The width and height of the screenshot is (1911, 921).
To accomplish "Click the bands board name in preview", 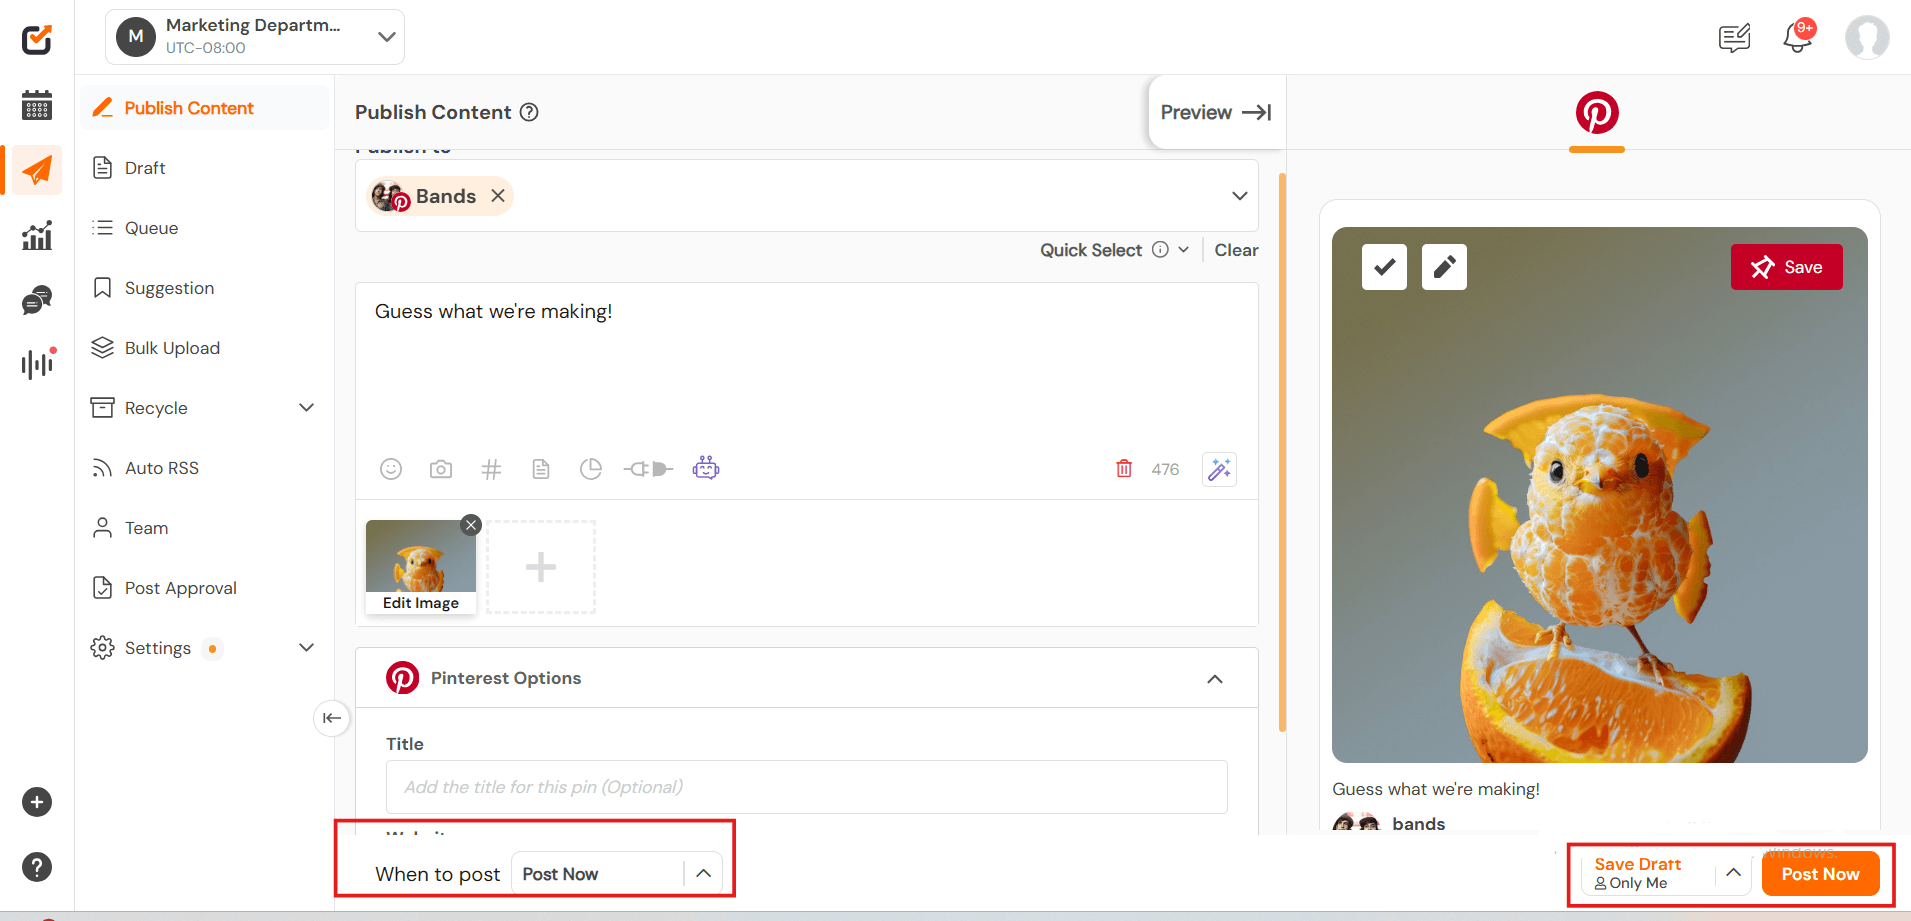I will [x=1418, y=824].
